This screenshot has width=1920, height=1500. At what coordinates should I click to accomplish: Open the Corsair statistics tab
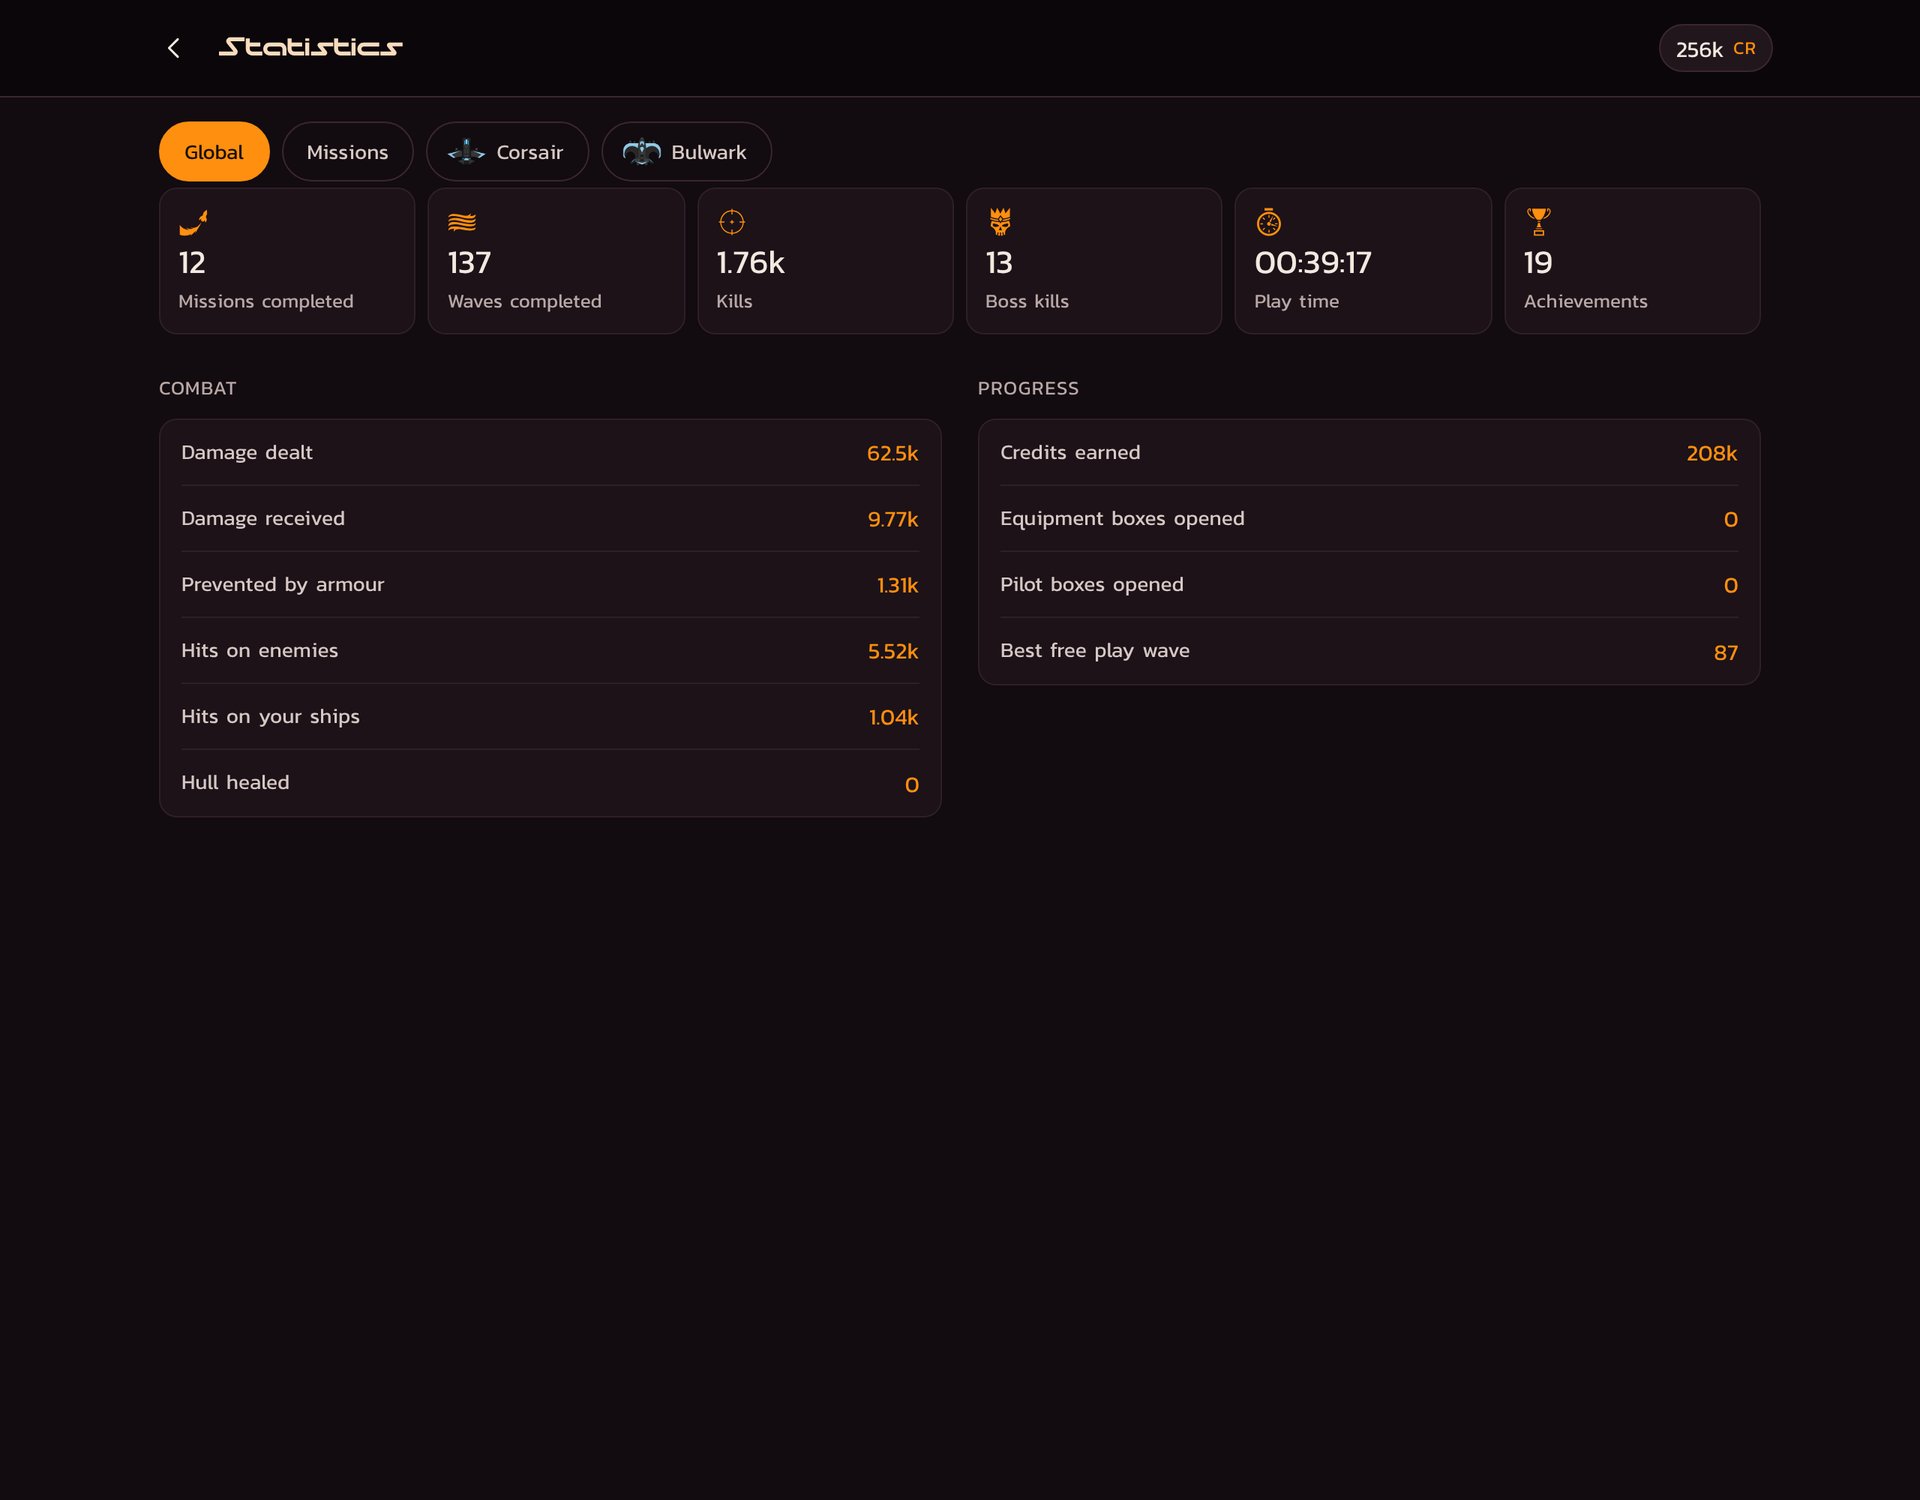tap(507, 152)
